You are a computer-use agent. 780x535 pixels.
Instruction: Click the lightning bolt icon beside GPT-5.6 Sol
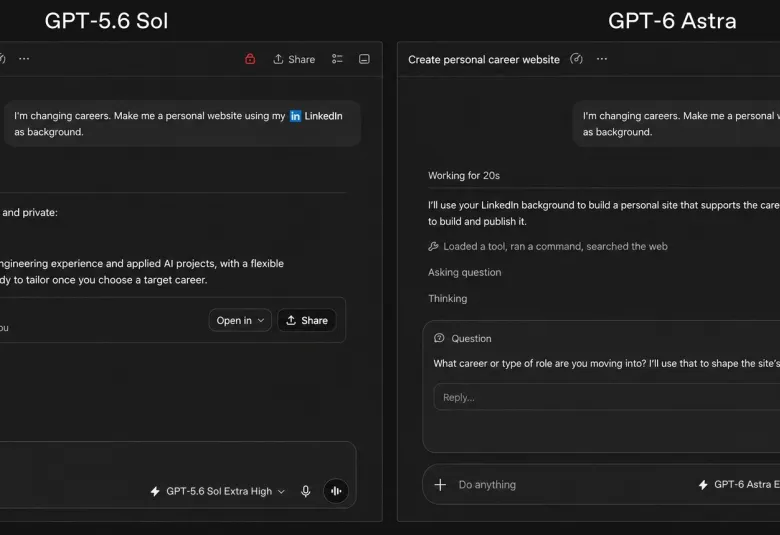(155, 491)
